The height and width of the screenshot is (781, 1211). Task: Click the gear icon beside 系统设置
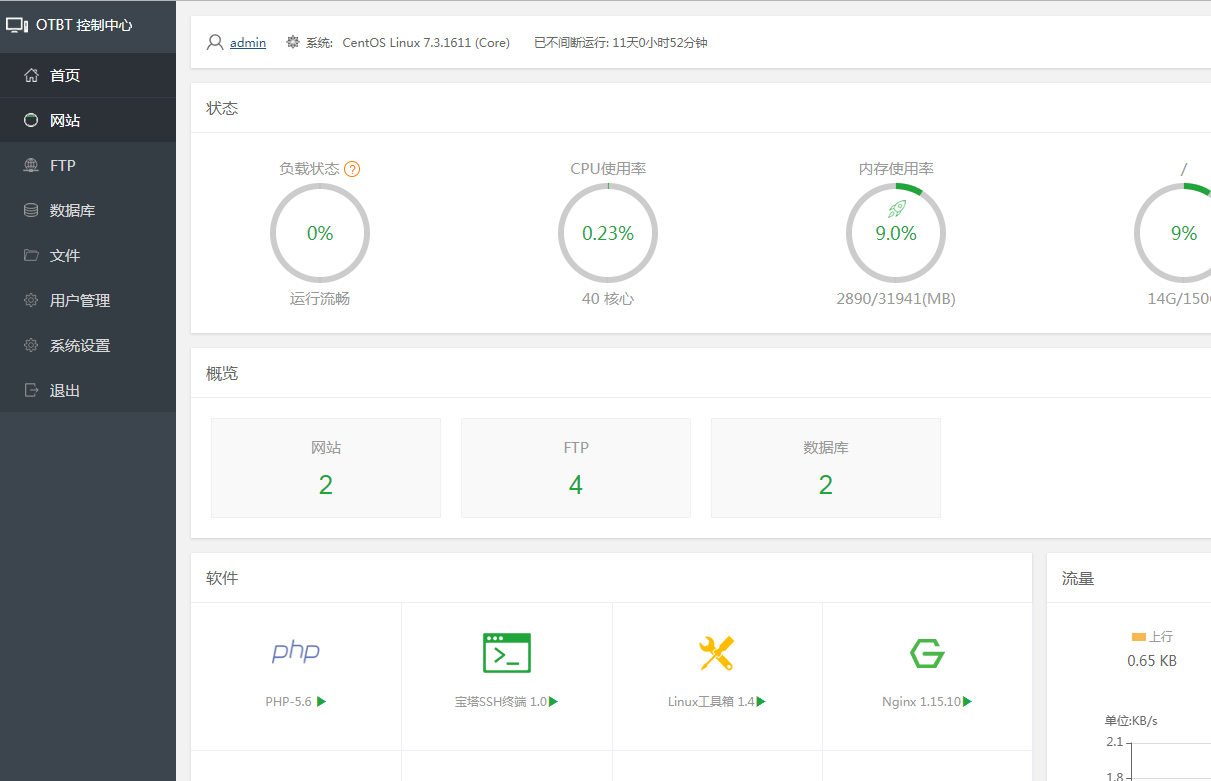pyautogui.click(x=31, y=345)
